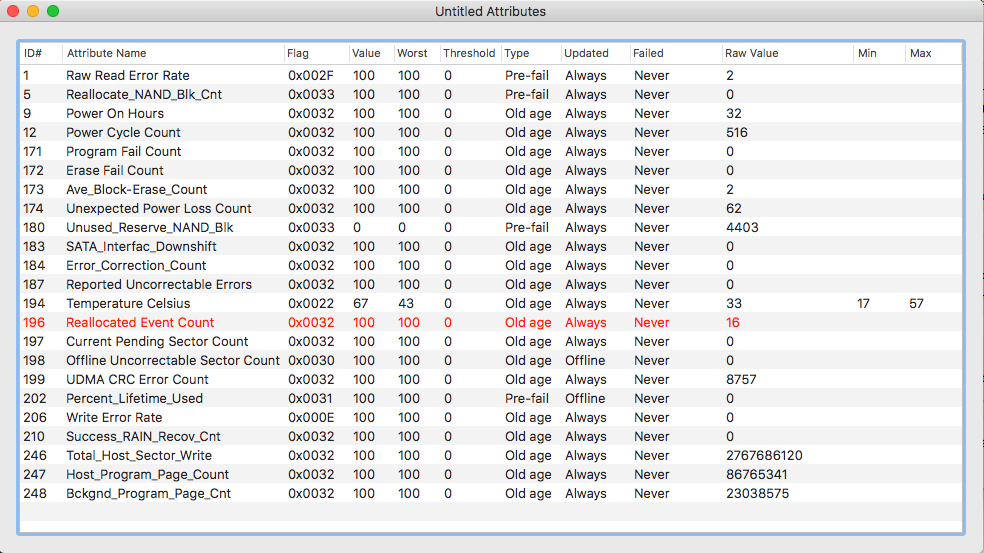
Task: Select the Erase Fail Count row
Action: [491, 170]
